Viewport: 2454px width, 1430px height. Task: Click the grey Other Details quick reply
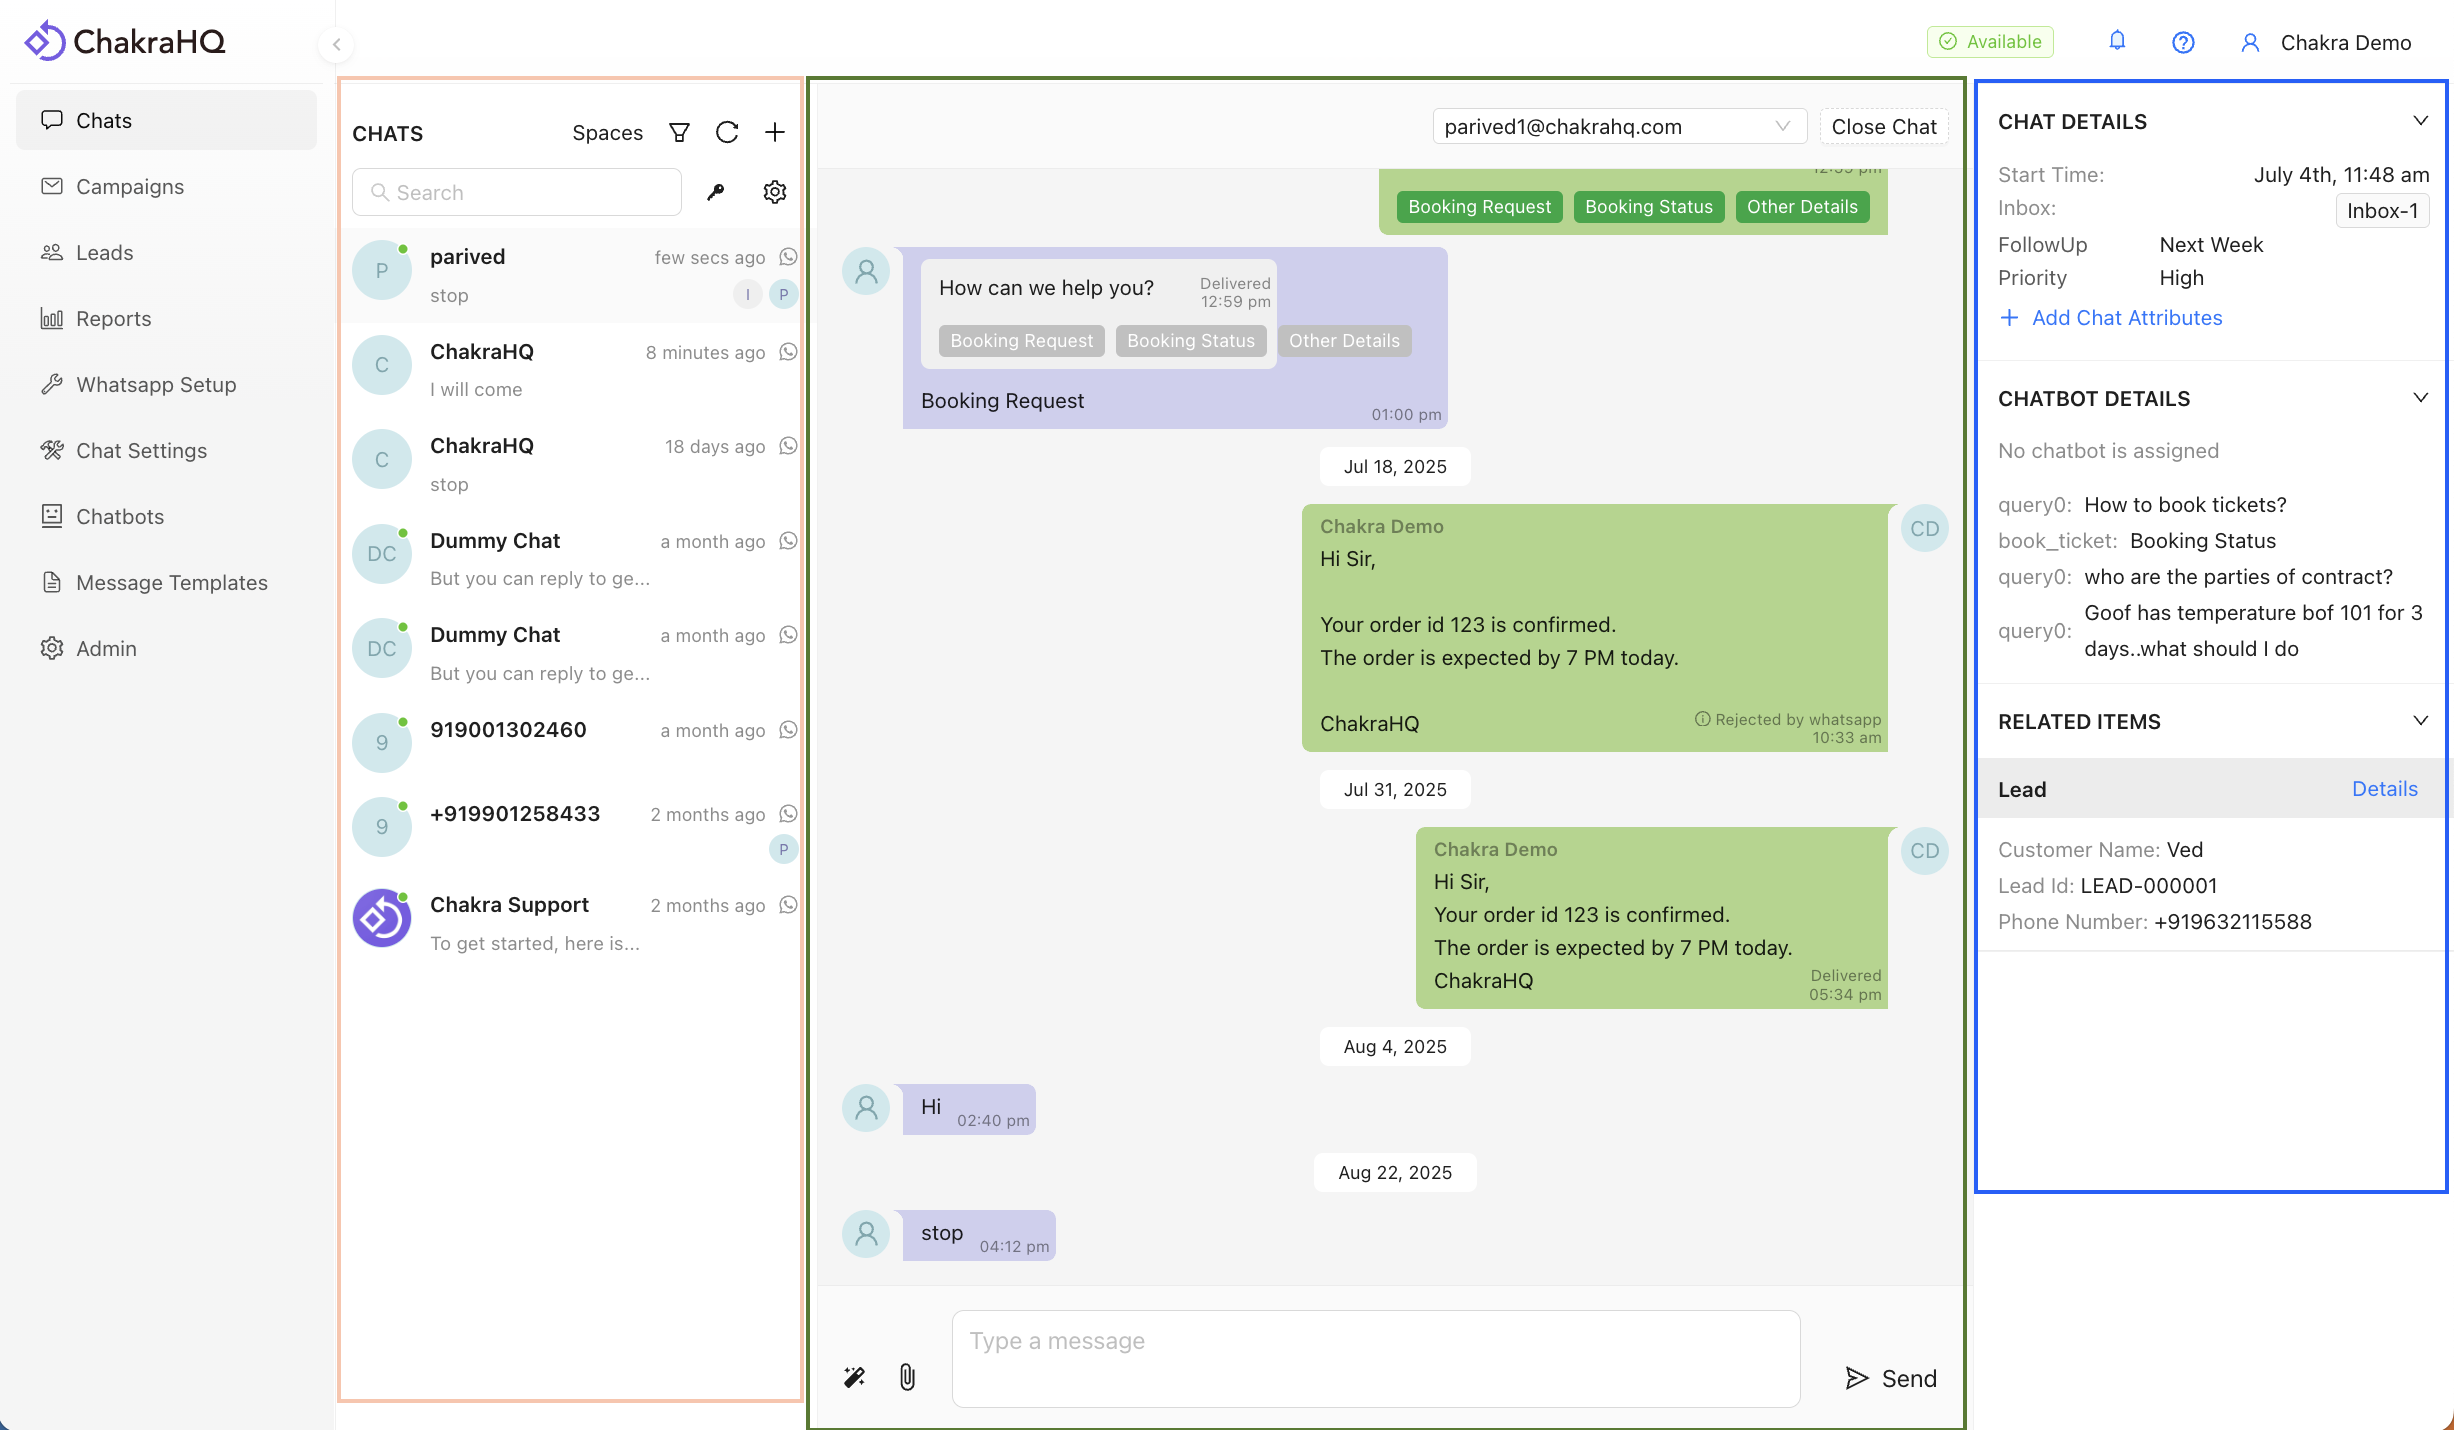click(1344, 341)
